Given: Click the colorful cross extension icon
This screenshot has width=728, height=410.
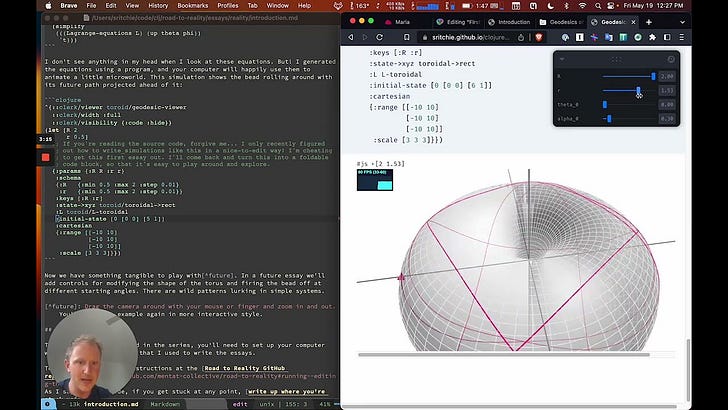Looking at the screenshot, I should [x=594, y=37].
